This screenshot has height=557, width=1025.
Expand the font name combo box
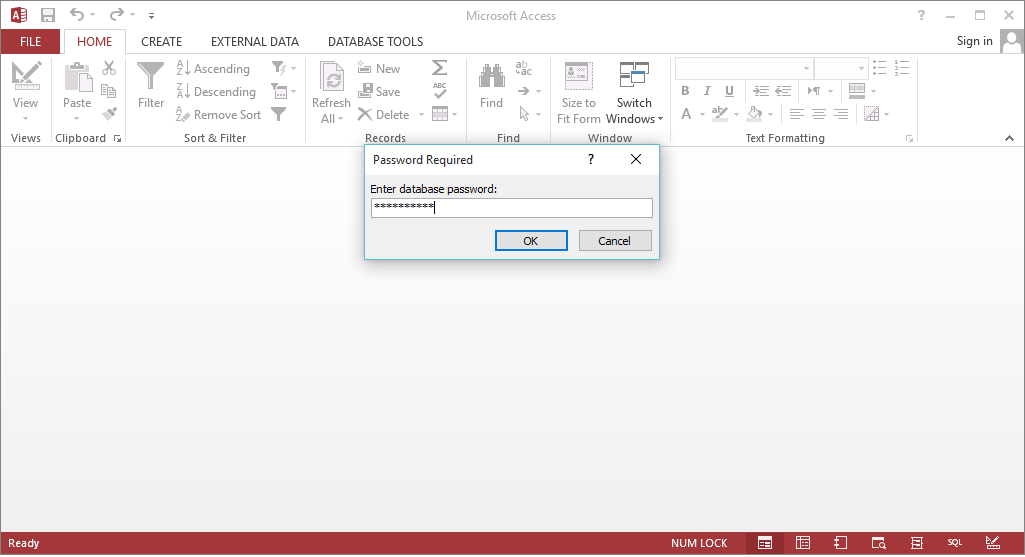[806, 68]
